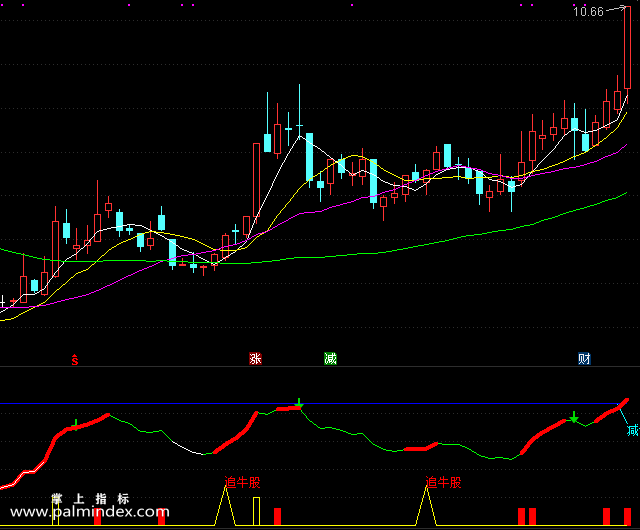The height and width of the screenshot is (530, 640).
Task: Click green down arrow at indicator peak
Action: 299,403
